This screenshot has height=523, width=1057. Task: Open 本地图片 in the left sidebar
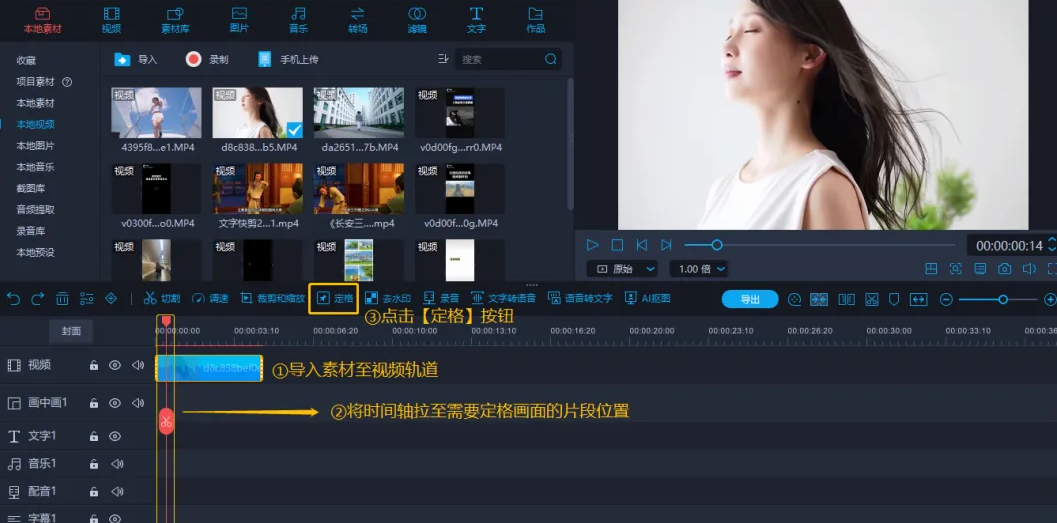tap(35, 146)
